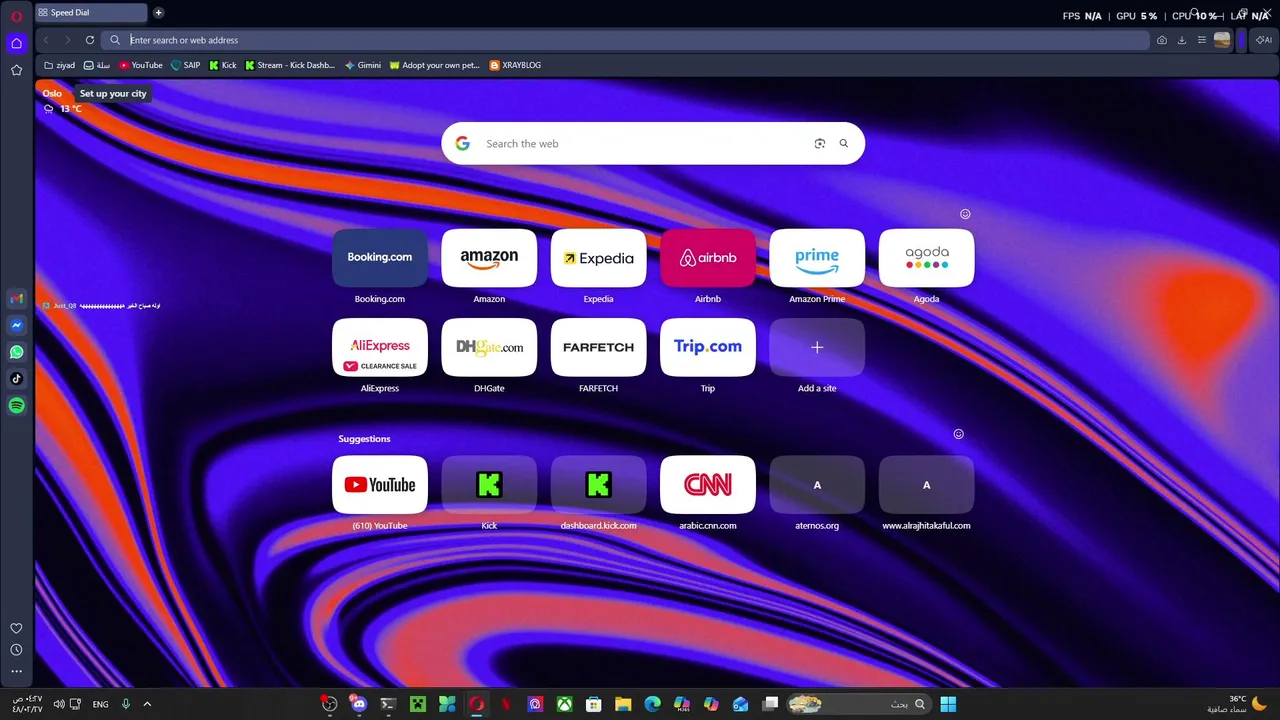Viewport: 1280px width, 720px height.
Task: Open the Expedia speed dial tile
Action: pyautogui.click(x=598, y=258)
